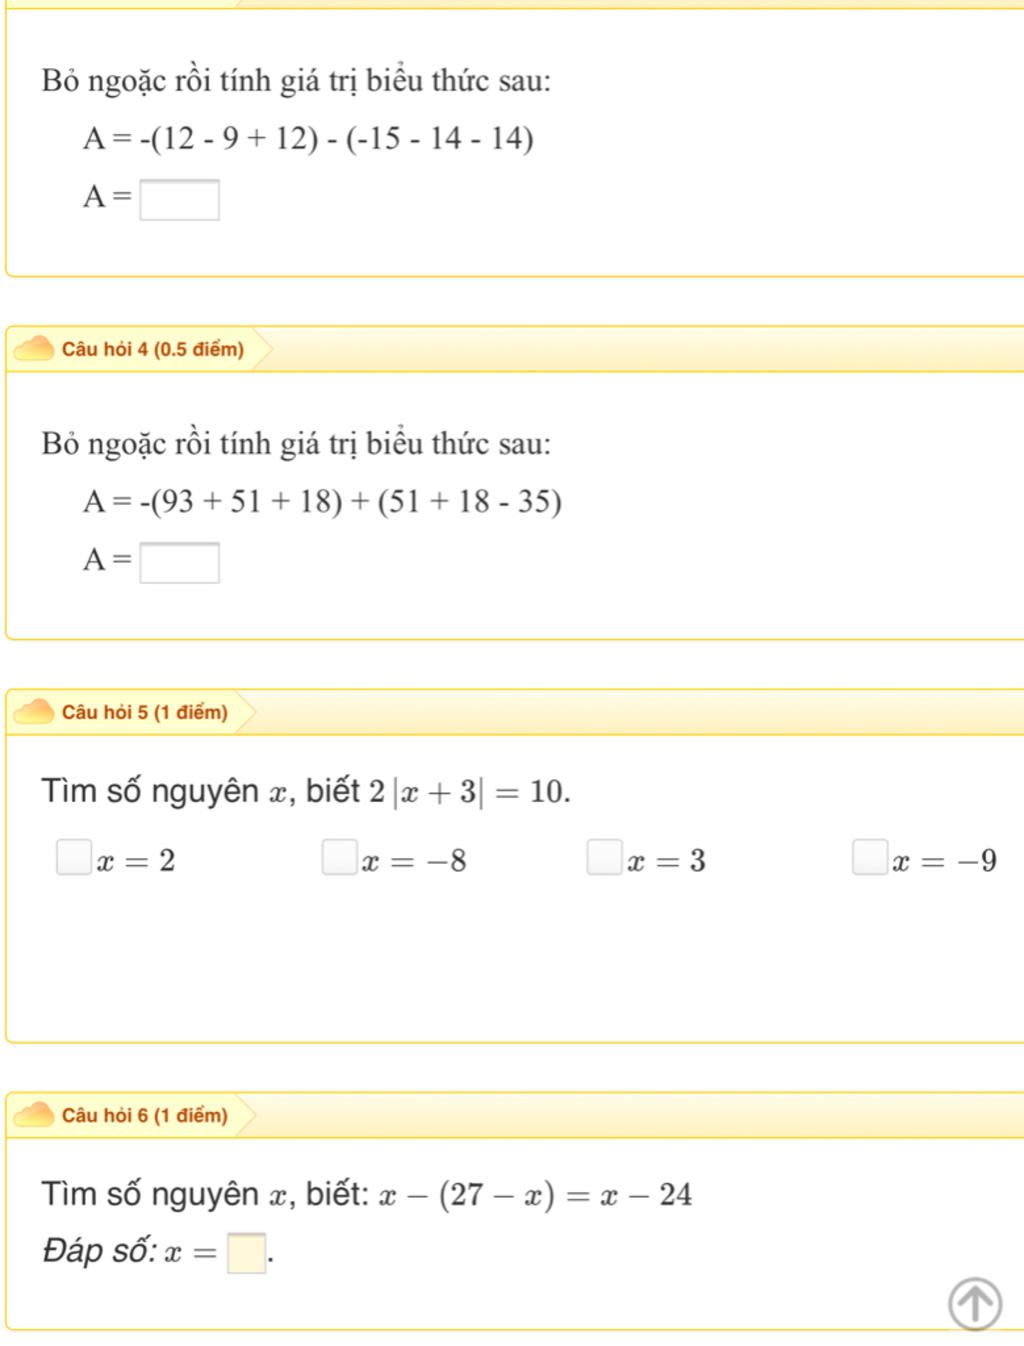Click the equation x − (27 − x) = x − 24

pyautogui.click(x=535, y=1195)
